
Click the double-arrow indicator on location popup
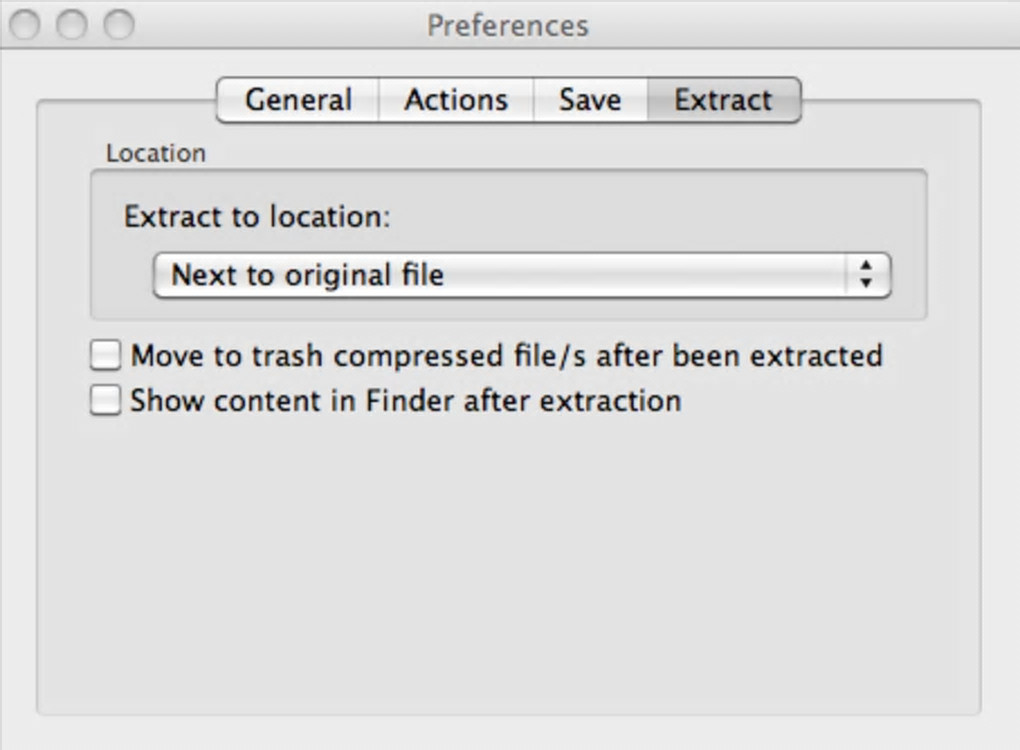click(866, 275)
